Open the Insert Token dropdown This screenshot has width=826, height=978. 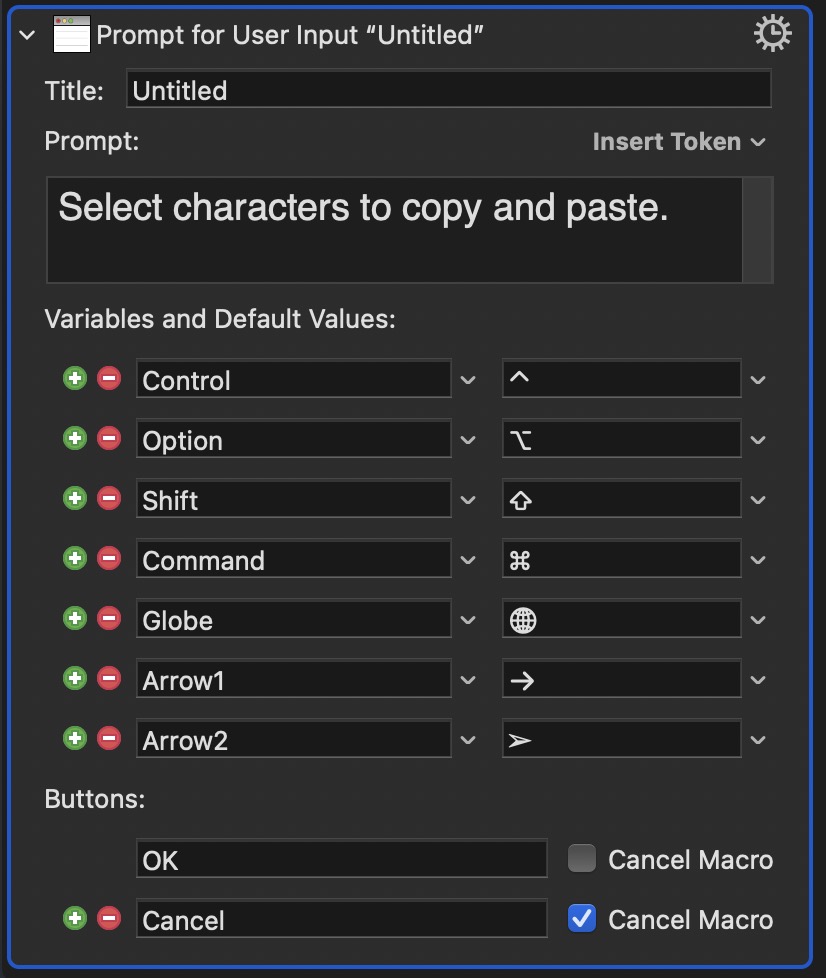pos(679,142)
